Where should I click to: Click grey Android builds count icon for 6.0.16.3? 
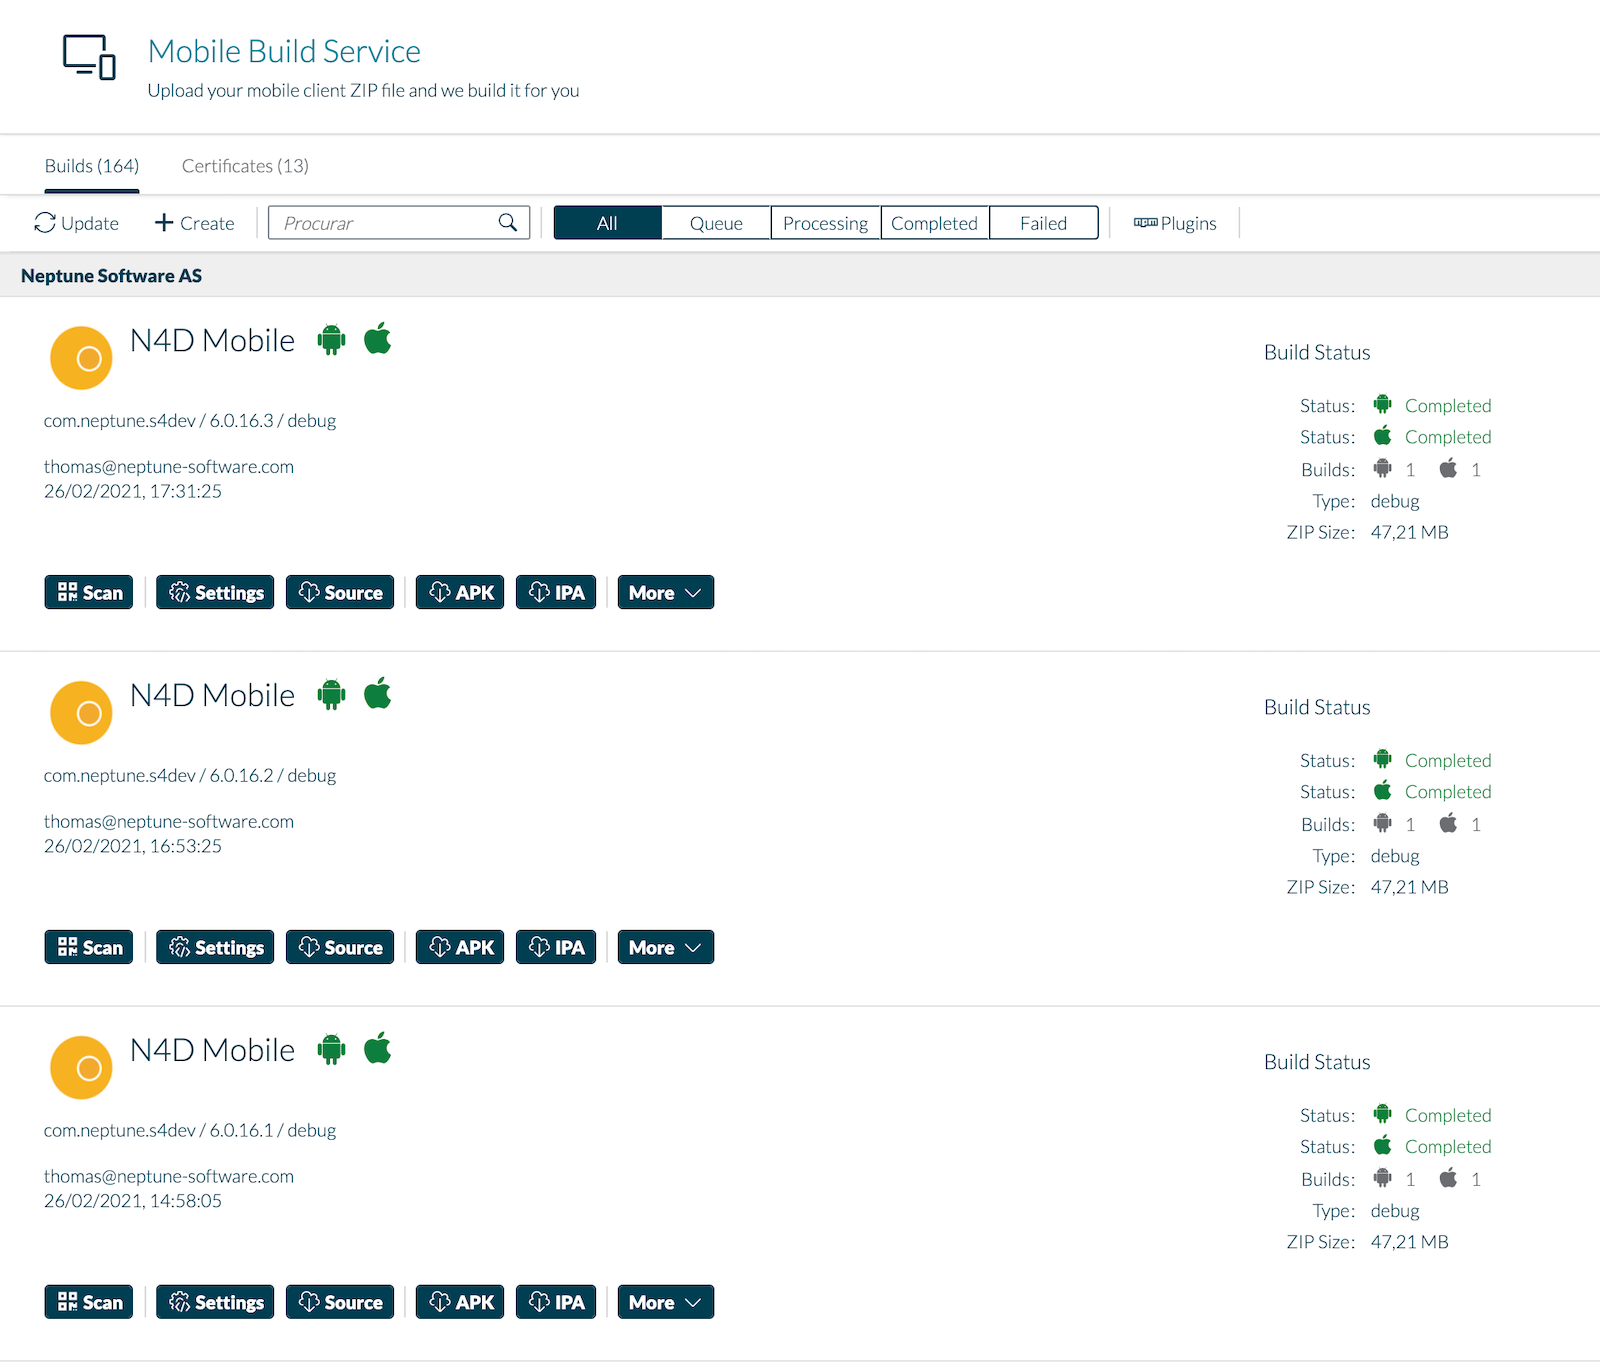1383,468
